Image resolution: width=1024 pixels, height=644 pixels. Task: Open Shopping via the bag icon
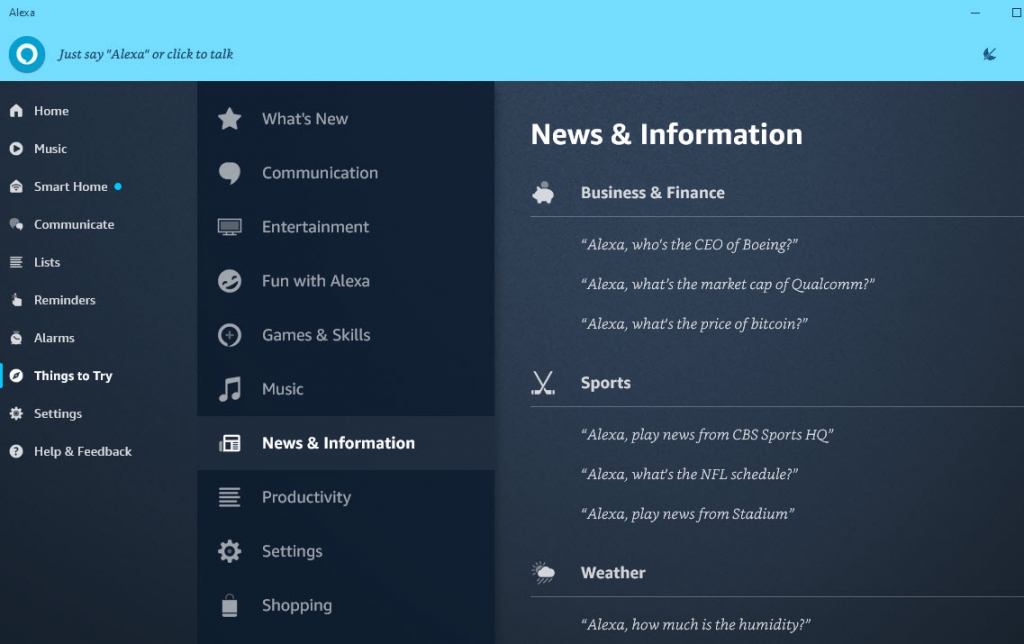coord(229,605)
